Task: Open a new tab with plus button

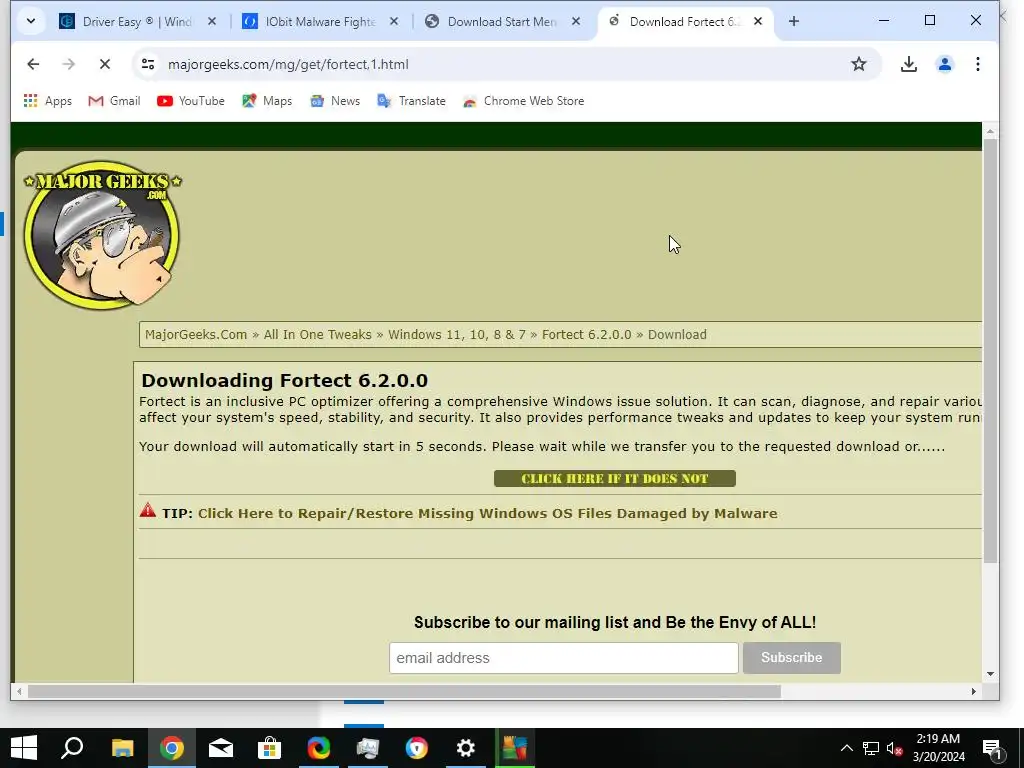Action: [x=793, y=22]
